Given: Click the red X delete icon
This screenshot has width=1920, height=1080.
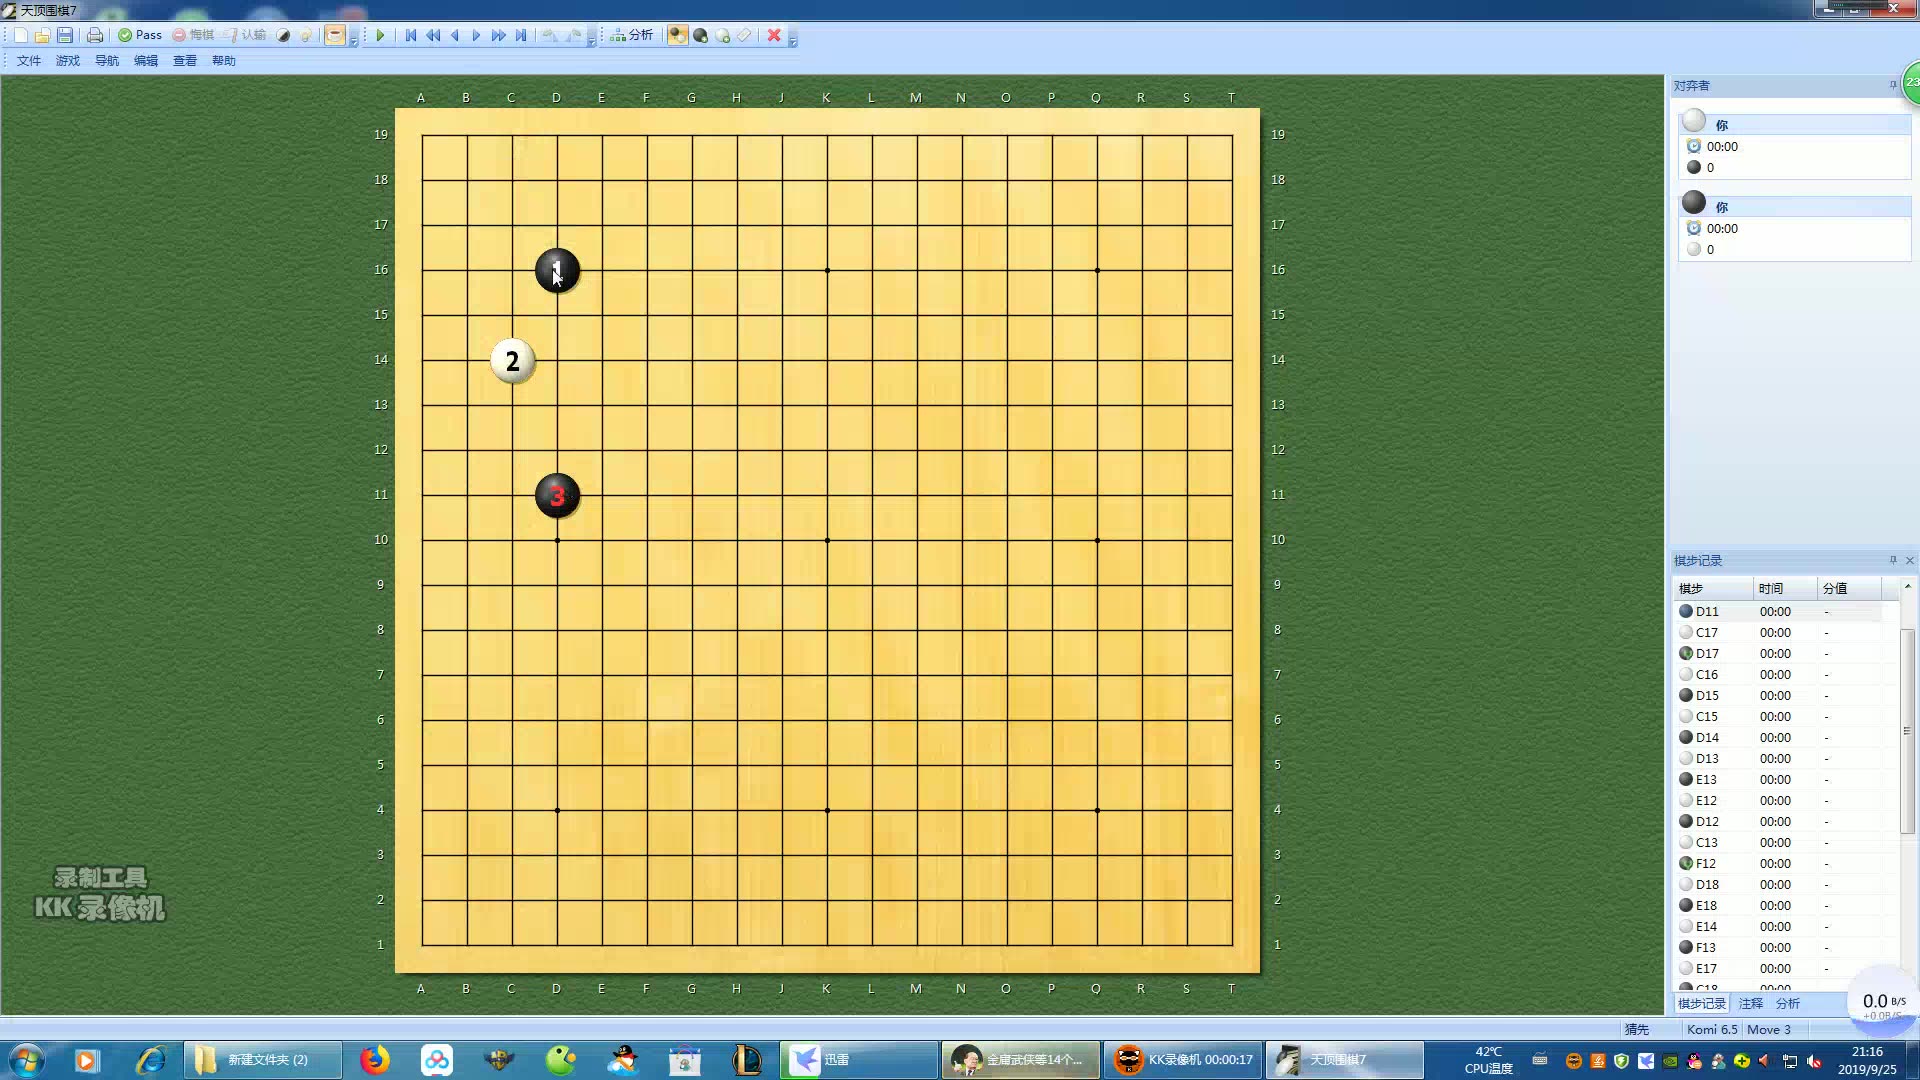Looking at the screenshot, I should (x=774, y=35).
